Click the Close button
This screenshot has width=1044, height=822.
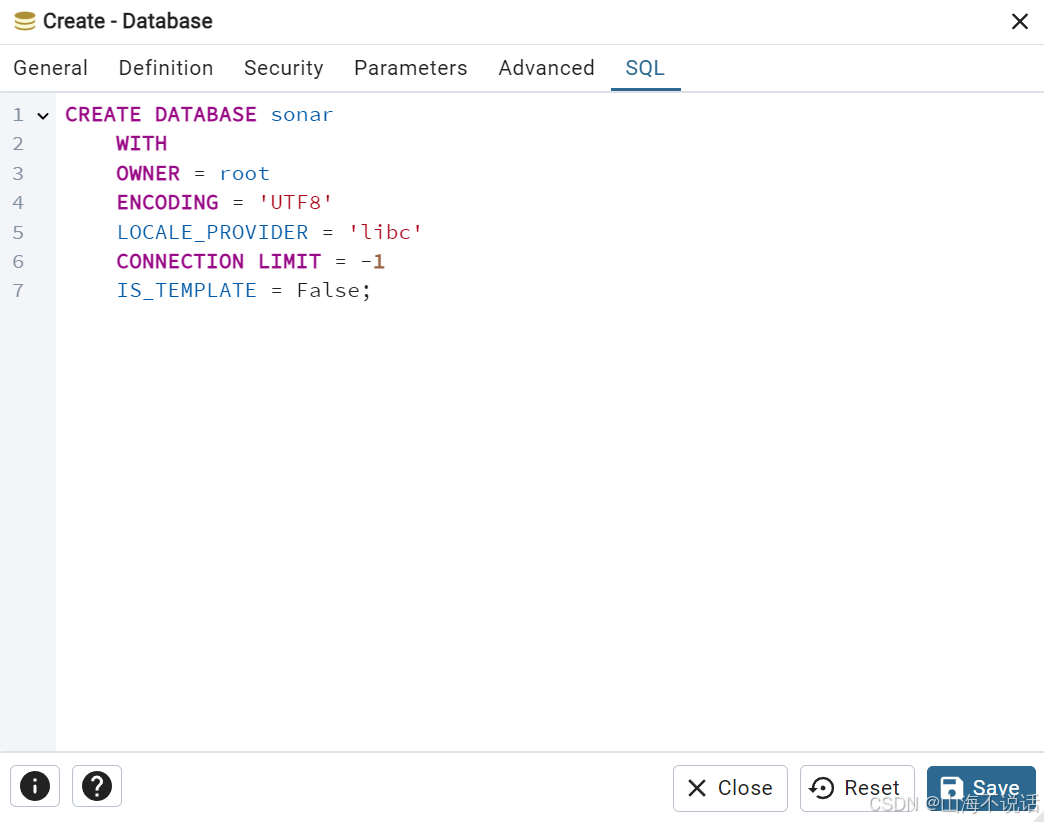click(x=730, y=788)
